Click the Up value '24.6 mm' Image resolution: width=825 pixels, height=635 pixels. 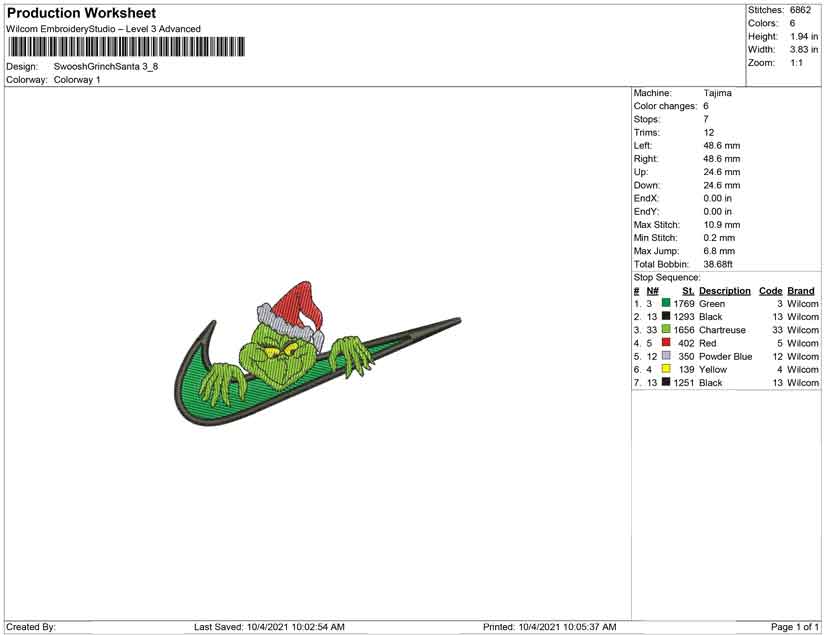point(722,172)
